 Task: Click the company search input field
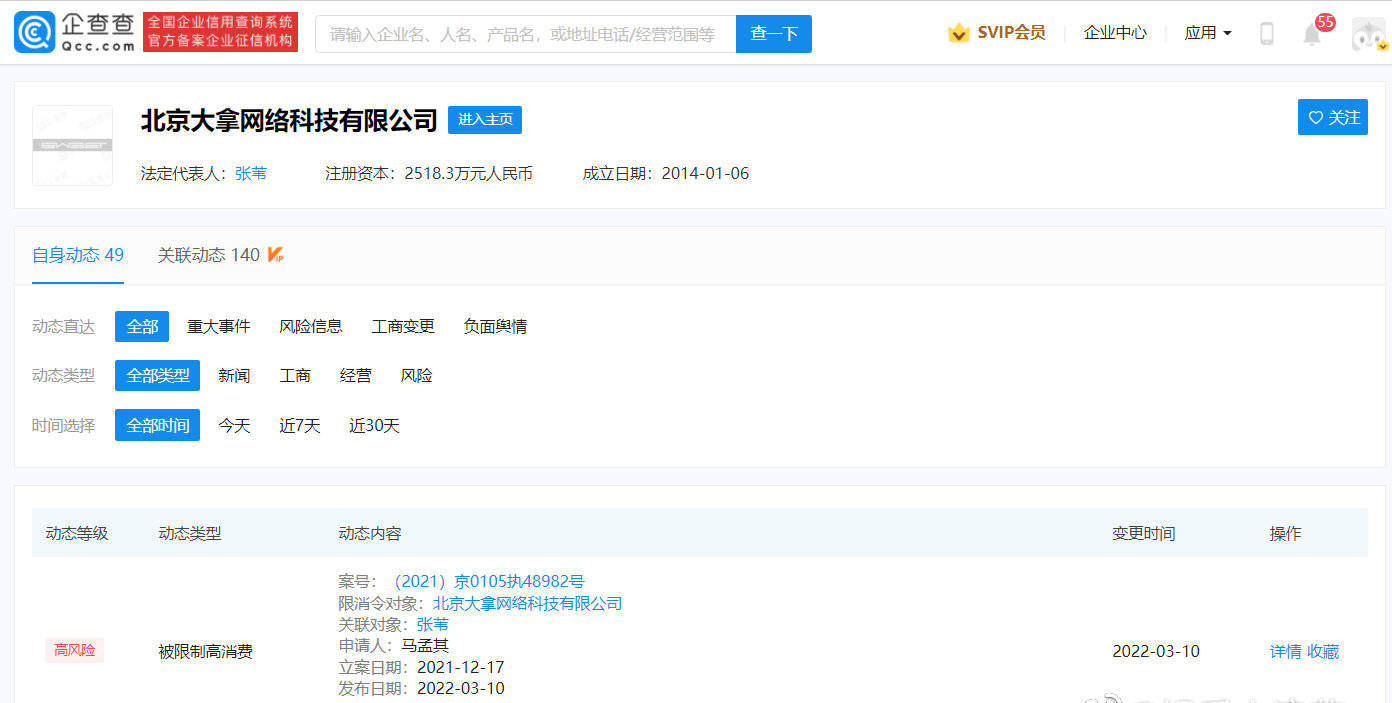[x=525, y=34]
